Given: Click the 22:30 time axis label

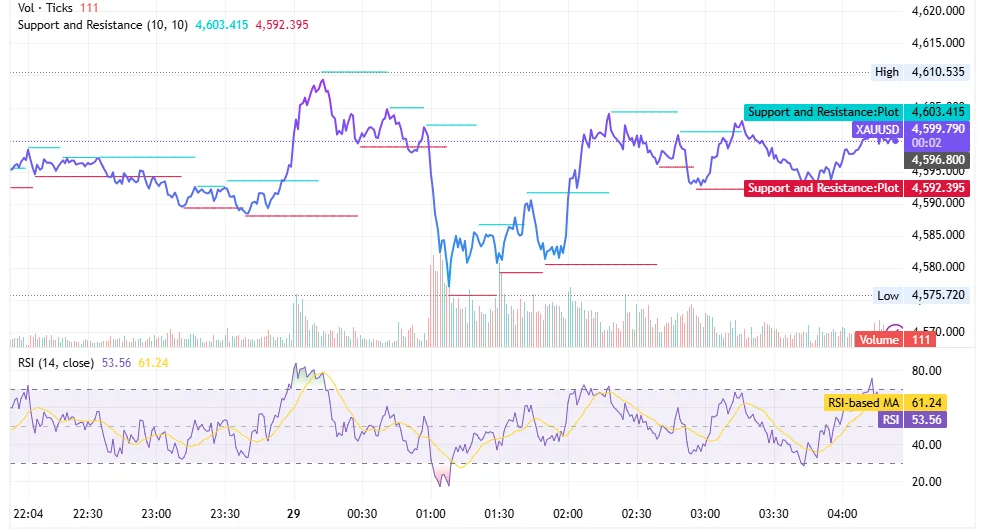Looking at the screenshot, I should (x=87, y=513).
